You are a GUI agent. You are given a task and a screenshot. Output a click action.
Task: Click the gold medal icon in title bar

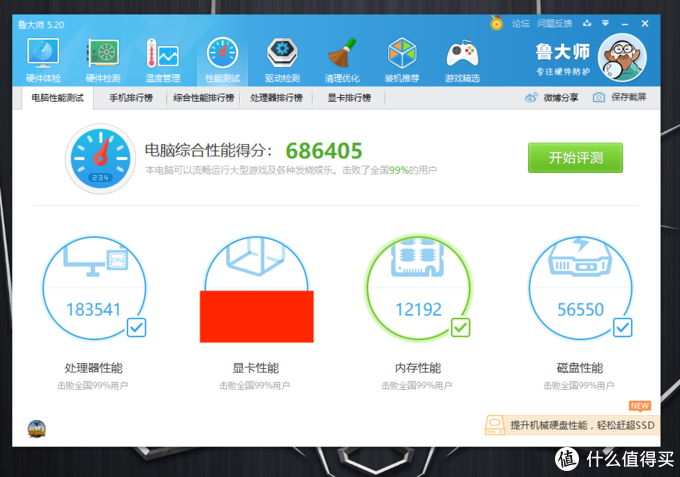tap(497, 23)
